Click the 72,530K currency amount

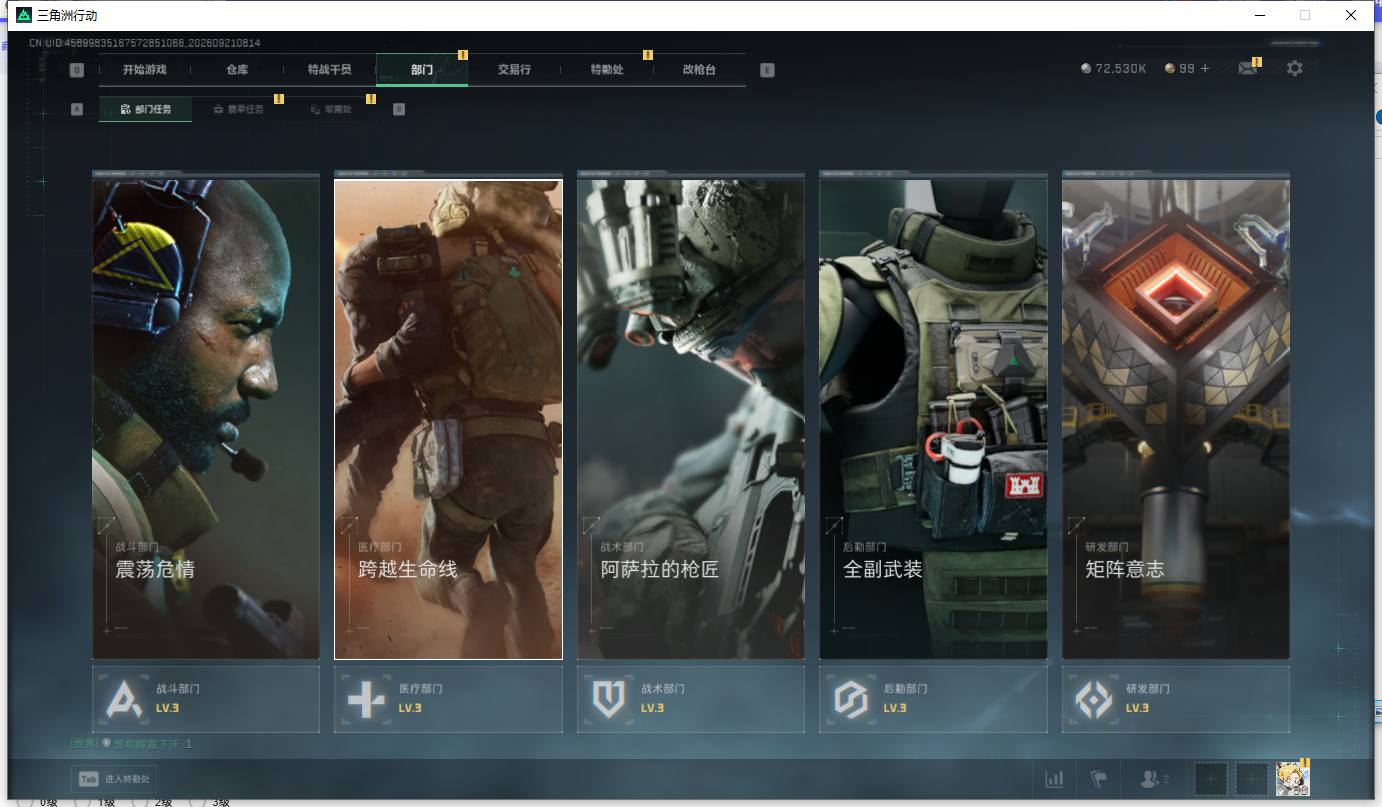1121,69
